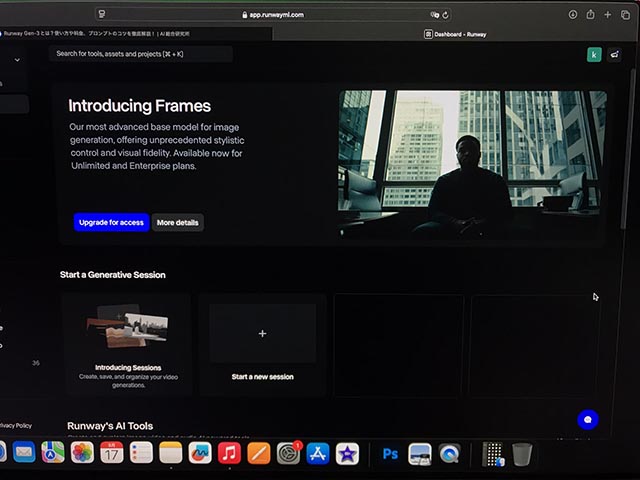This screenshot has height=480, width=640.
Task: Start a new session card
Action: tap(262, 345)
